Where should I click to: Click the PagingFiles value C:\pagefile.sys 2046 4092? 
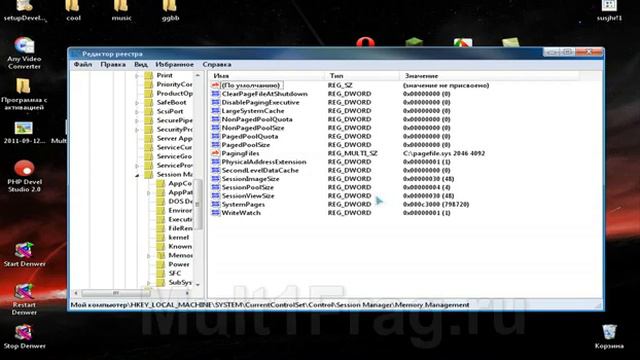[444, 153]
